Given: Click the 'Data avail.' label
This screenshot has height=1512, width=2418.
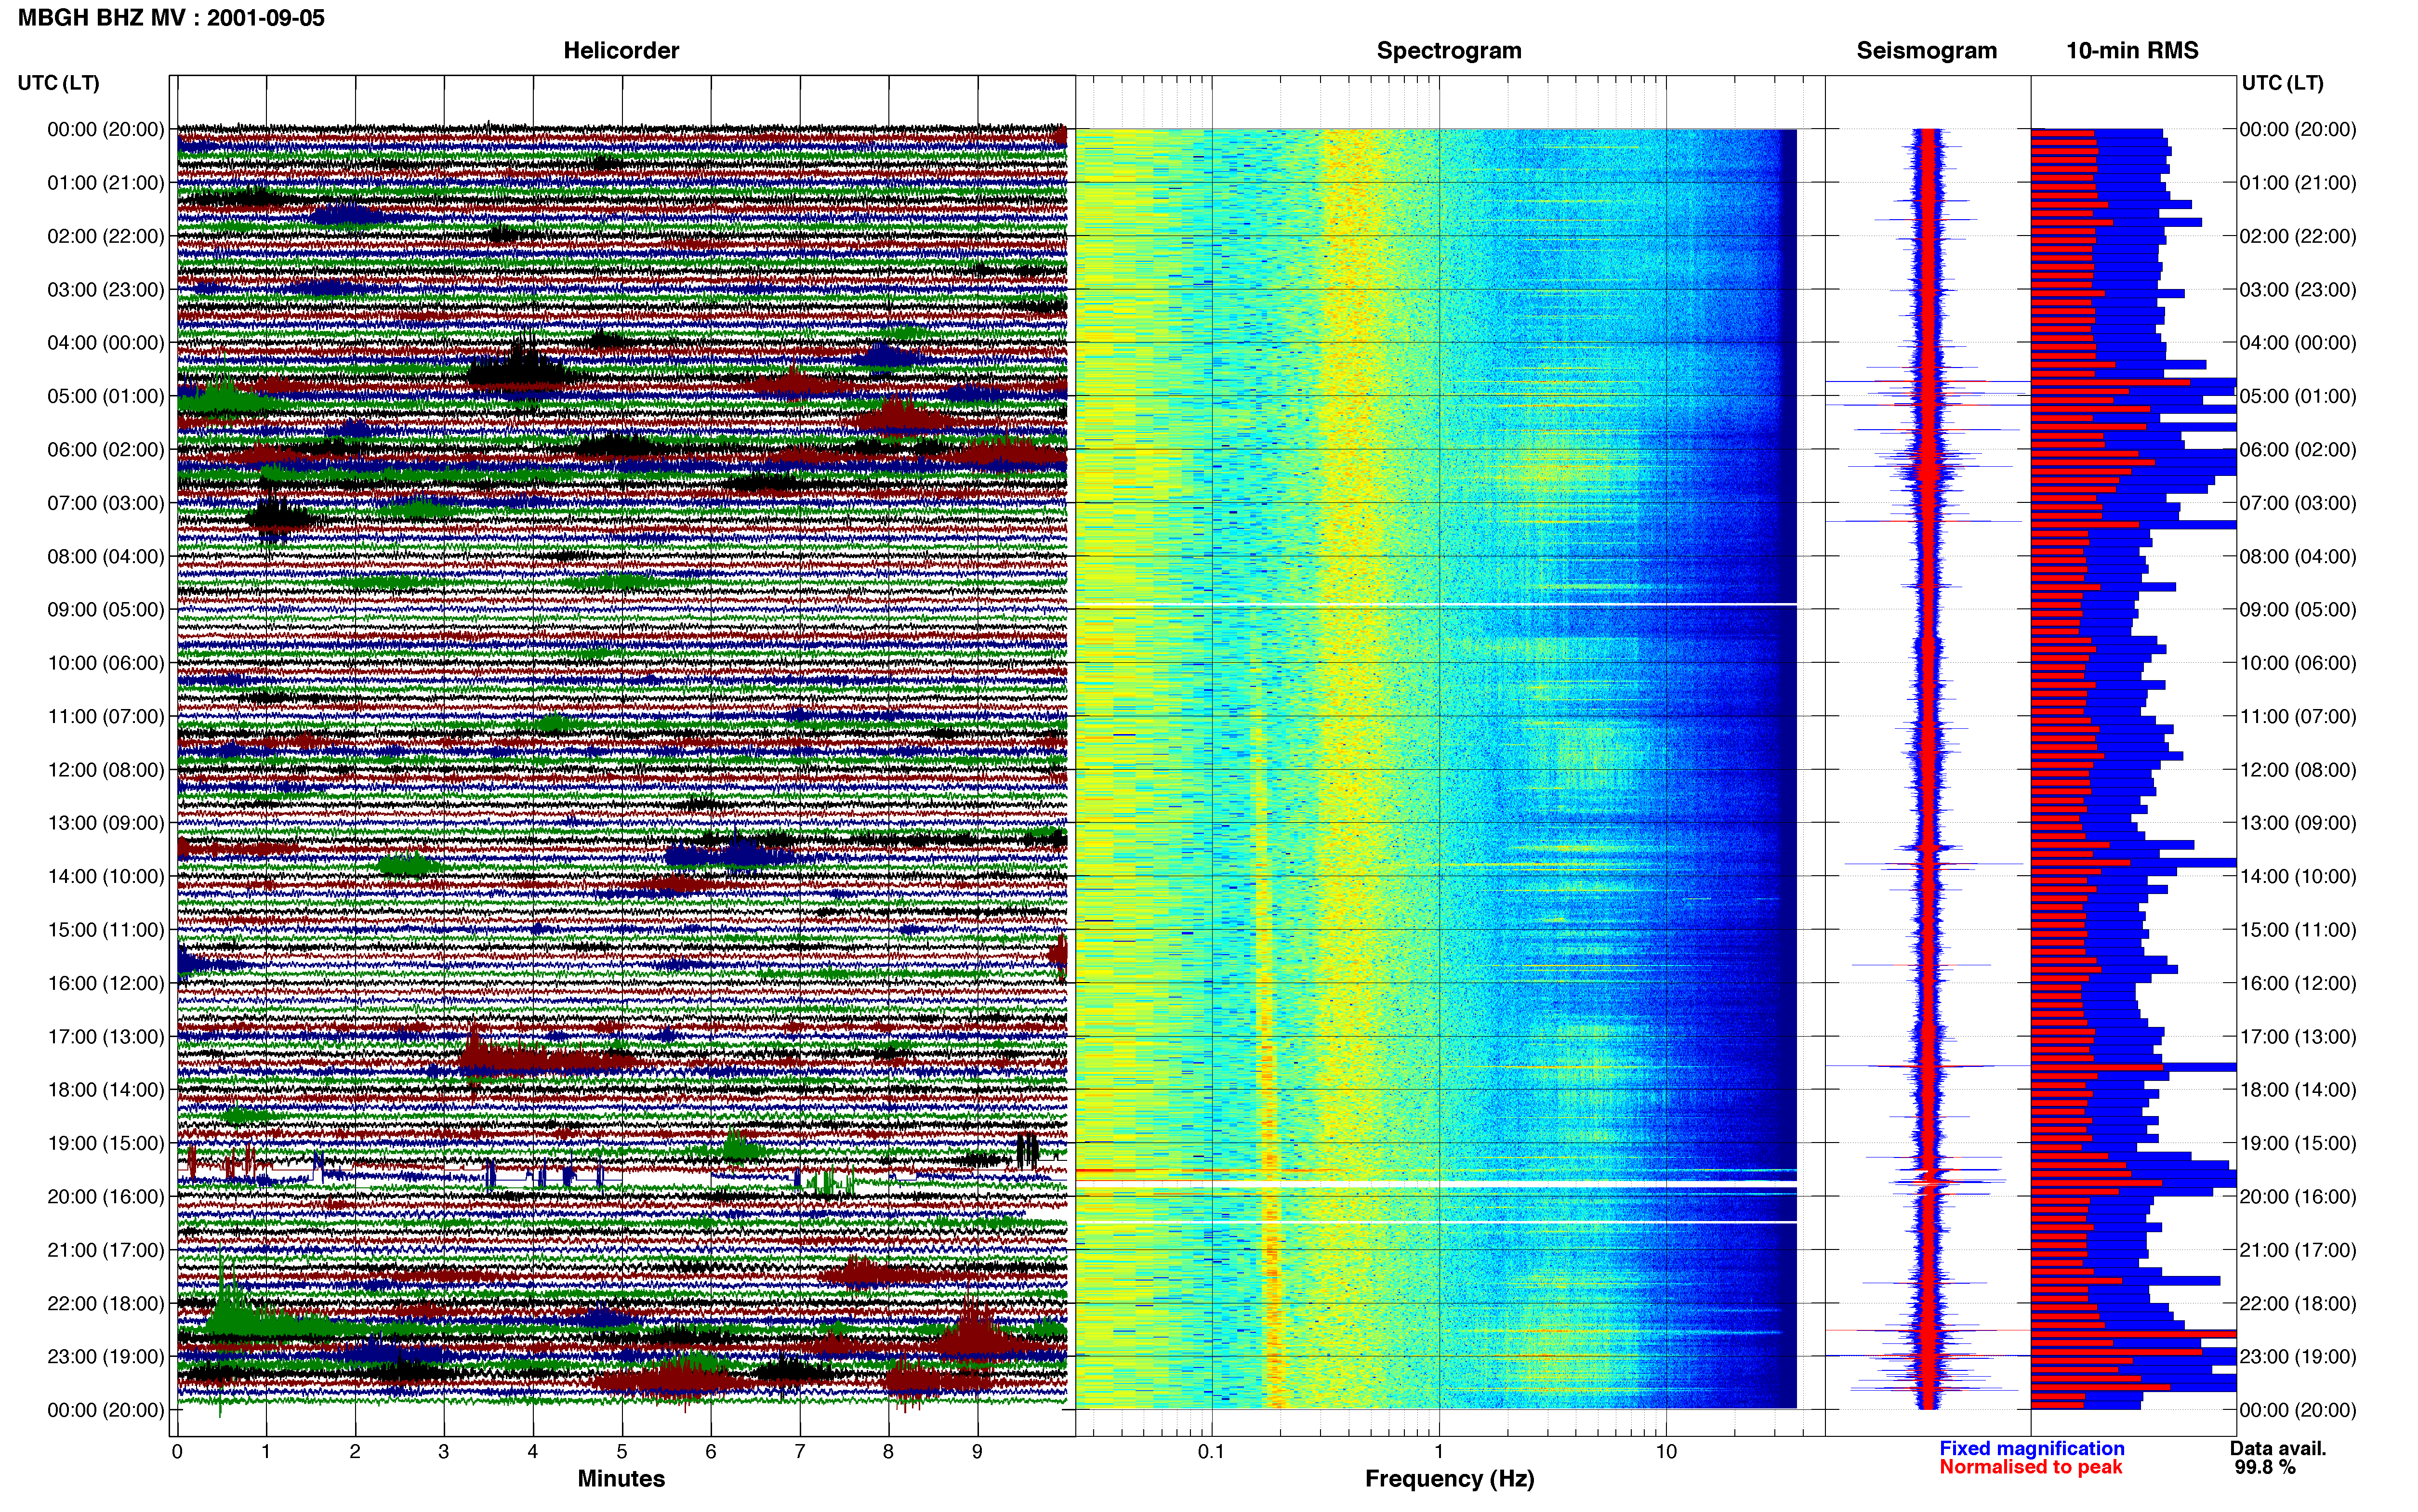Looking at the screenshot, I should pos(2278,1448).
